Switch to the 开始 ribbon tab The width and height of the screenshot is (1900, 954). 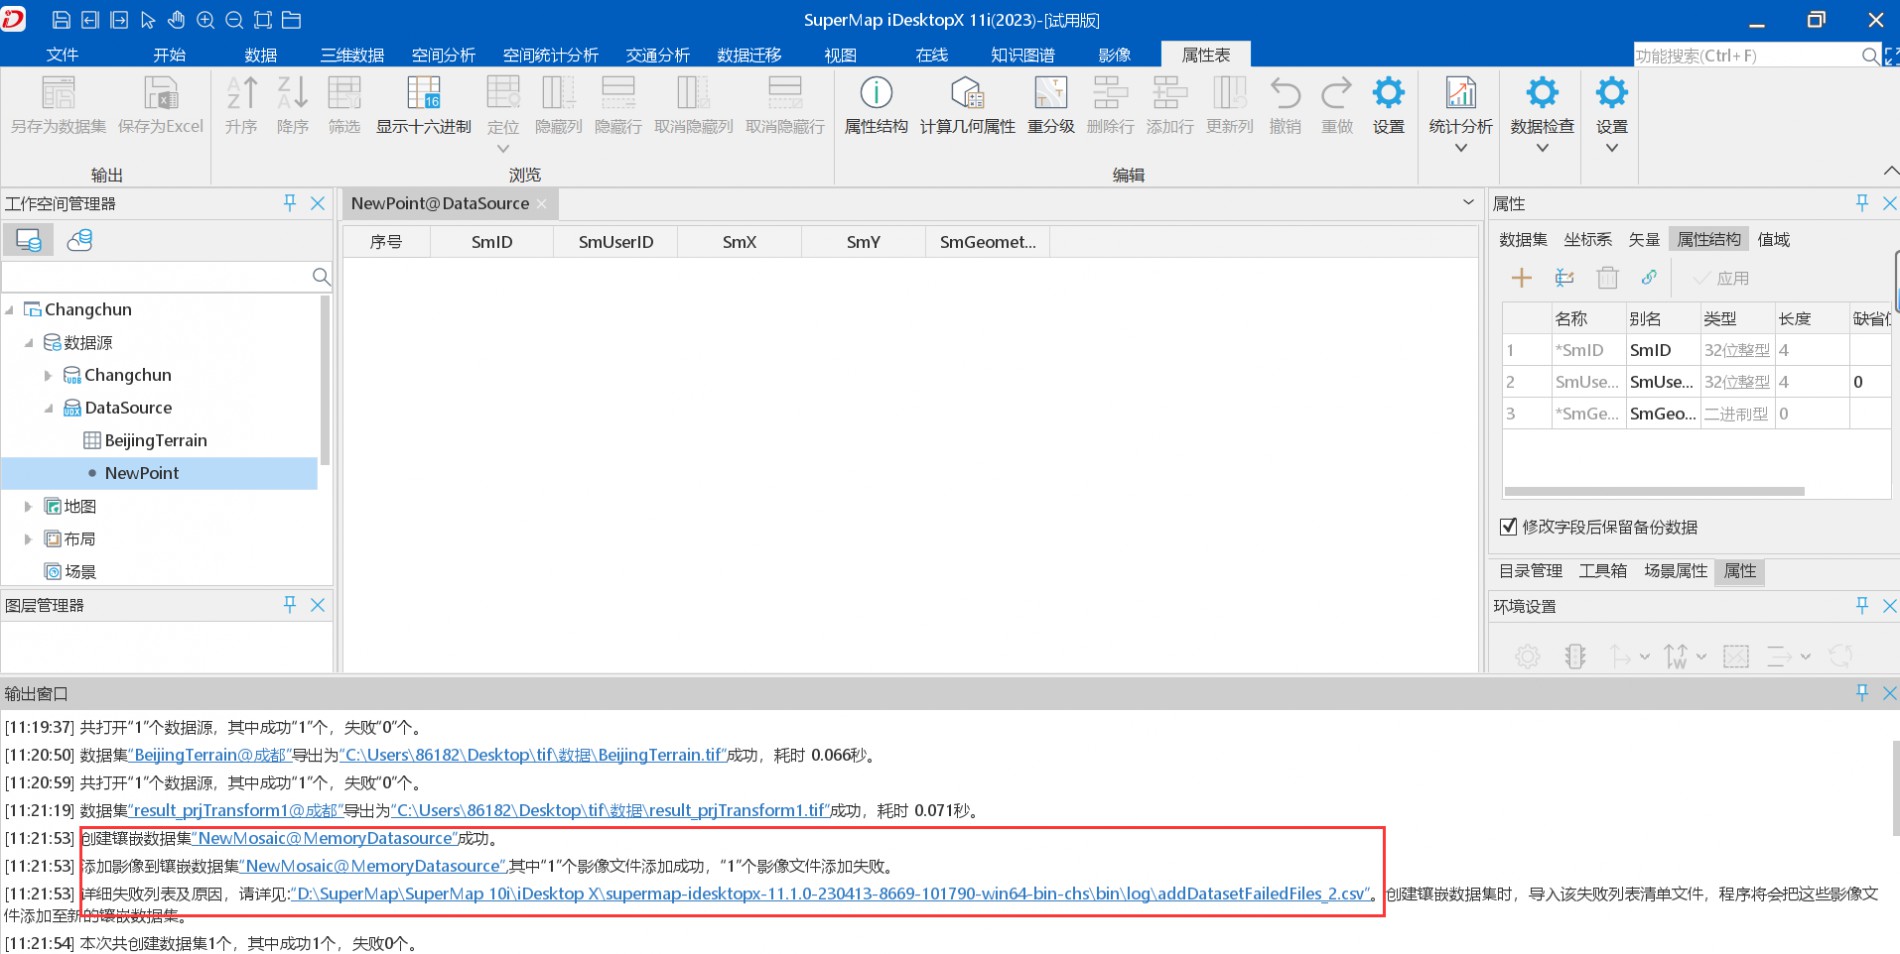point(169,55)
